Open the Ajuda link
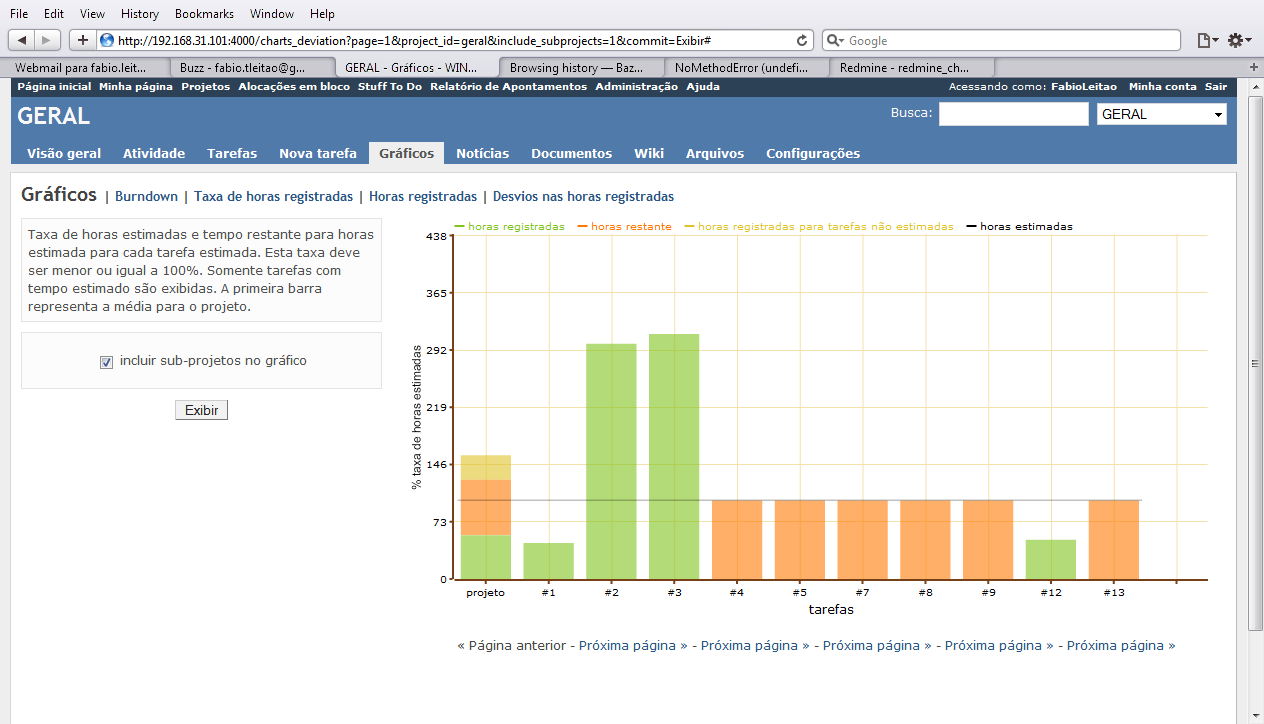This screenshot has width=1264, height=724. click(703, 87)
